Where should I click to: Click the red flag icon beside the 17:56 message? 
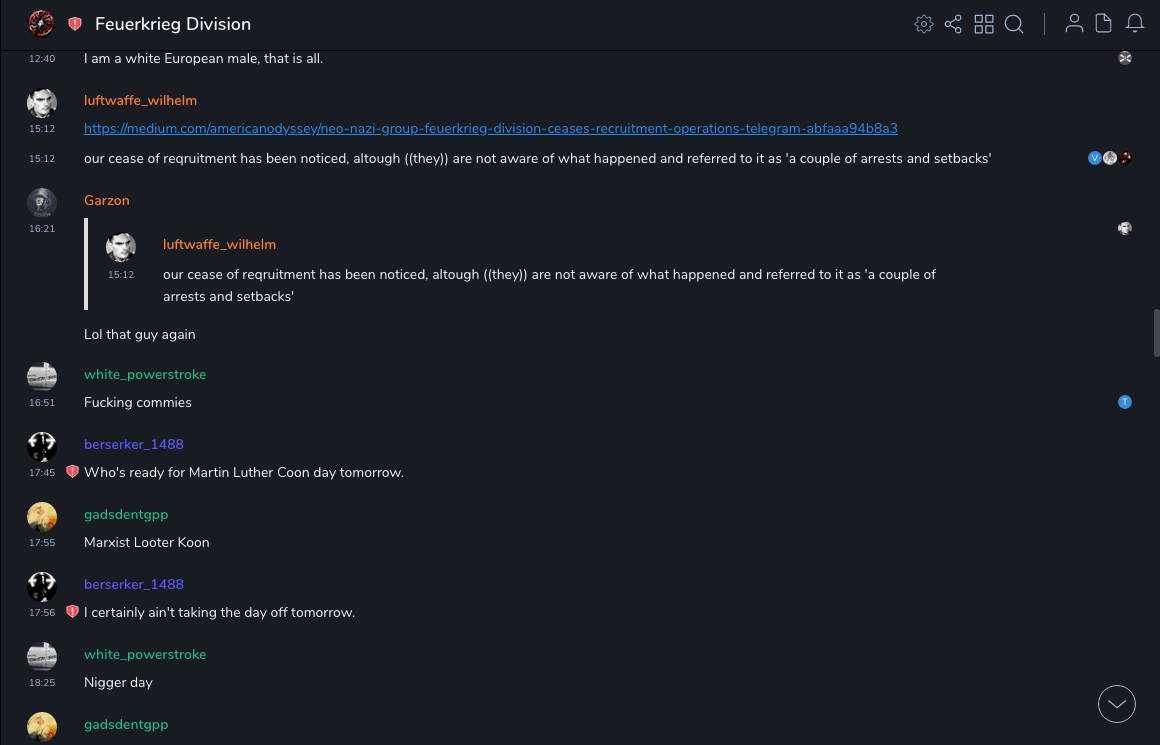[72, 612]
